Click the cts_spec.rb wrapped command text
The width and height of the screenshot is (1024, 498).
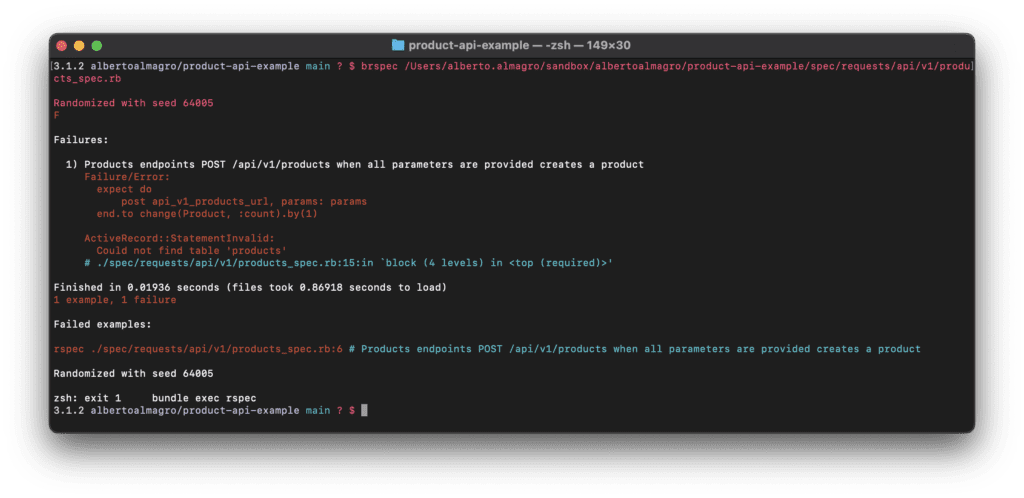87,78
